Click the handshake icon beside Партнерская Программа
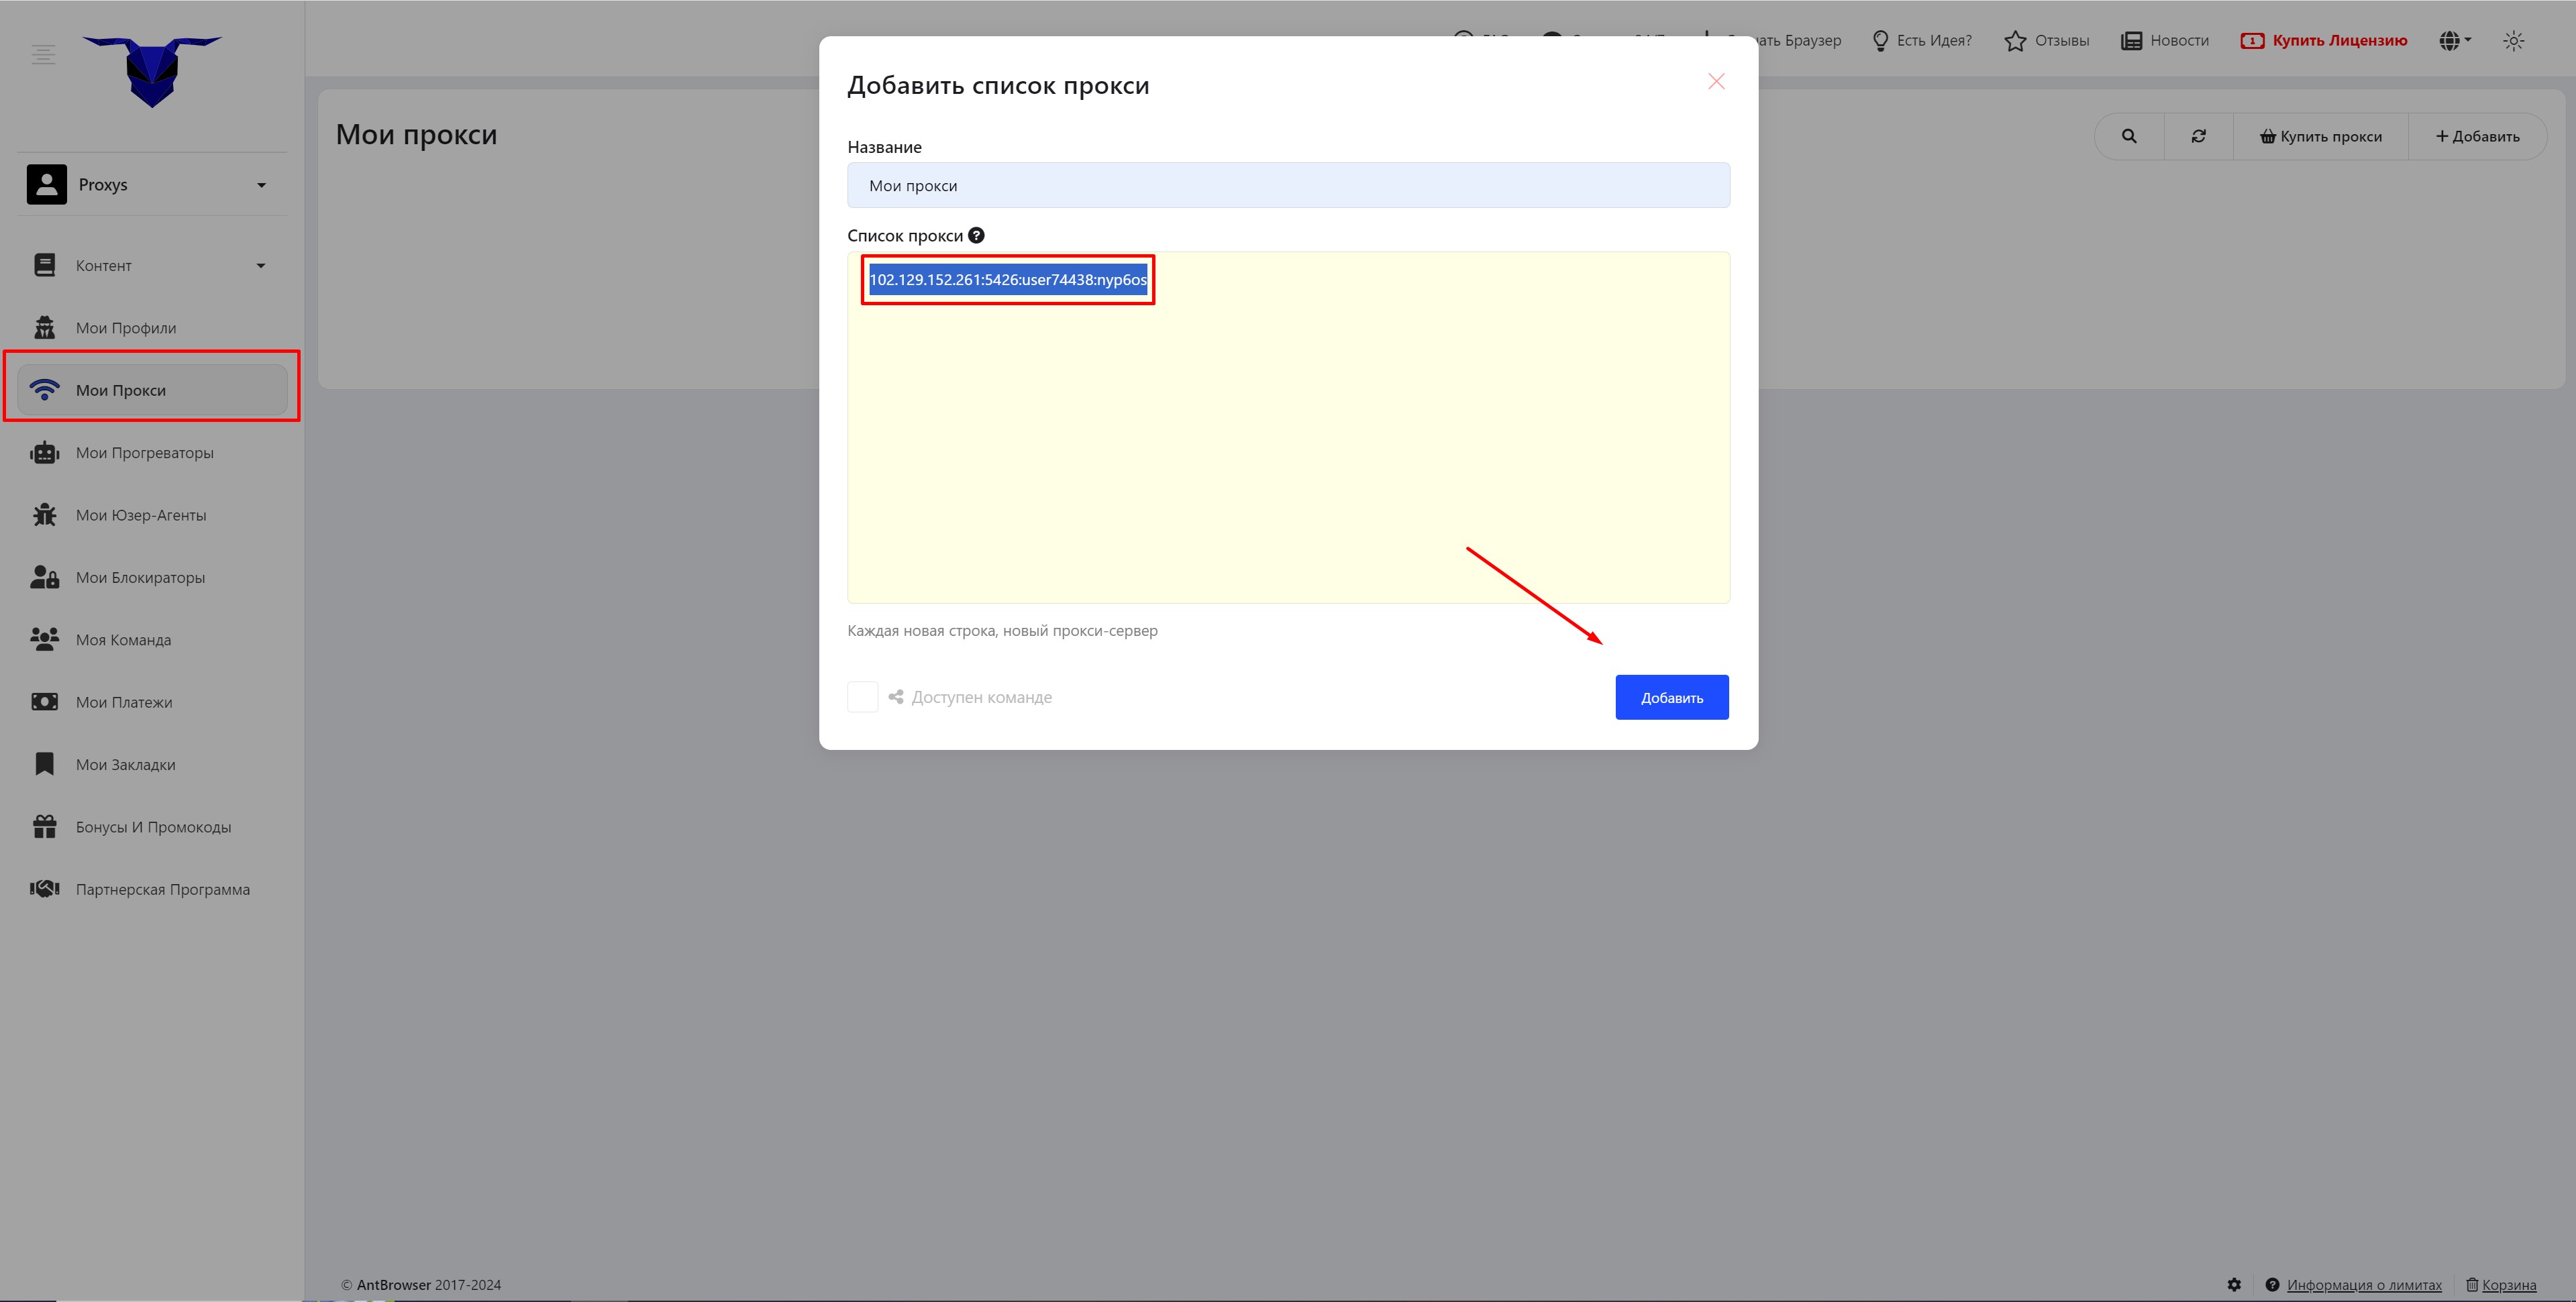2576x1302 pixels. (x=45, y=889)
